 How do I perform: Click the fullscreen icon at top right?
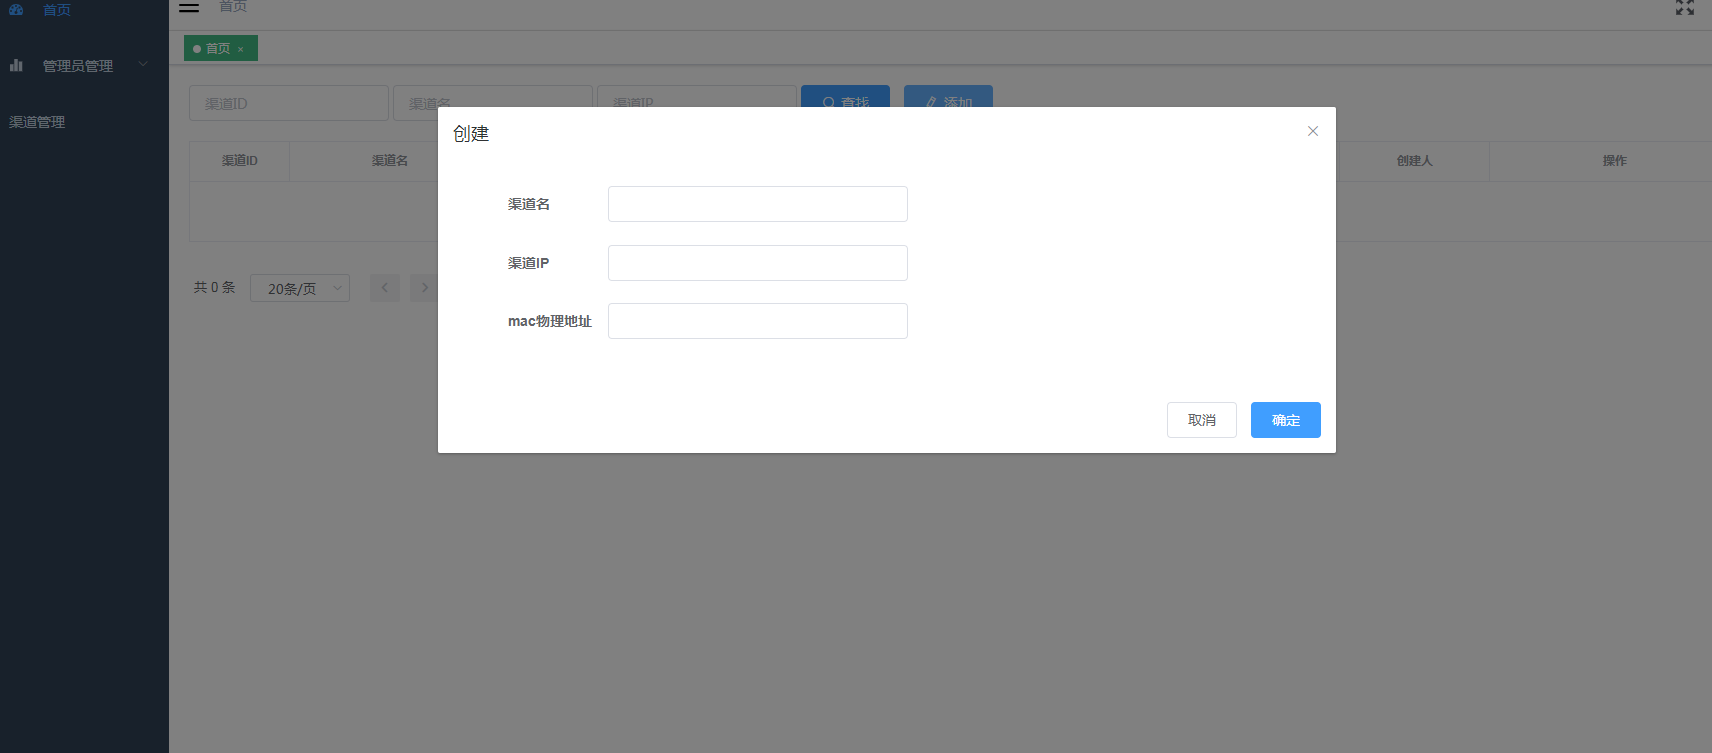coord(1685,8)
